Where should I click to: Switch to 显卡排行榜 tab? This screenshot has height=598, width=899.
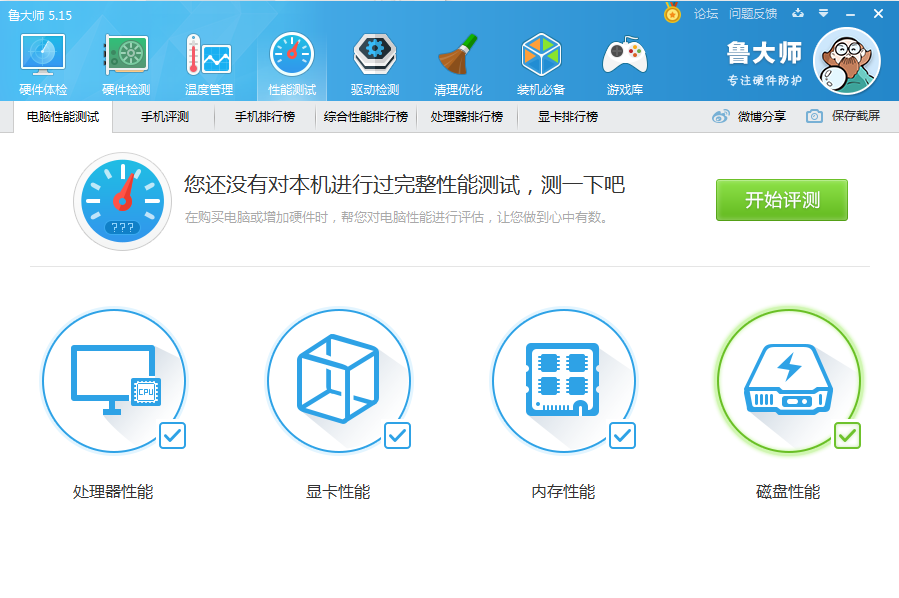(x=568, y=117)
